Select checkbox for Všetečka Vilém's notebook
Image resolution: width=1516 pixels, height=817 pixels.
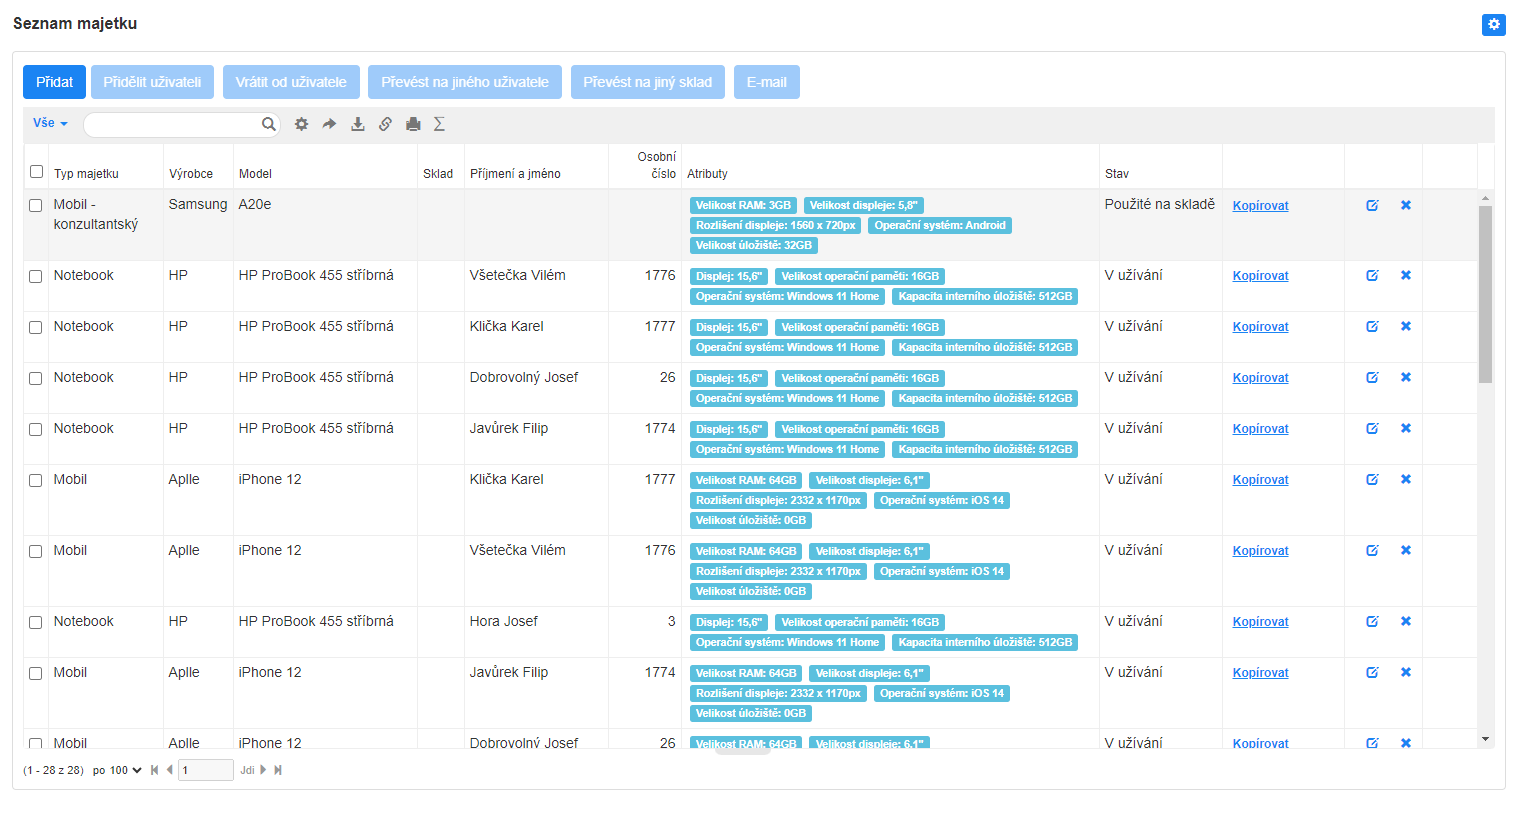point(36,276)
